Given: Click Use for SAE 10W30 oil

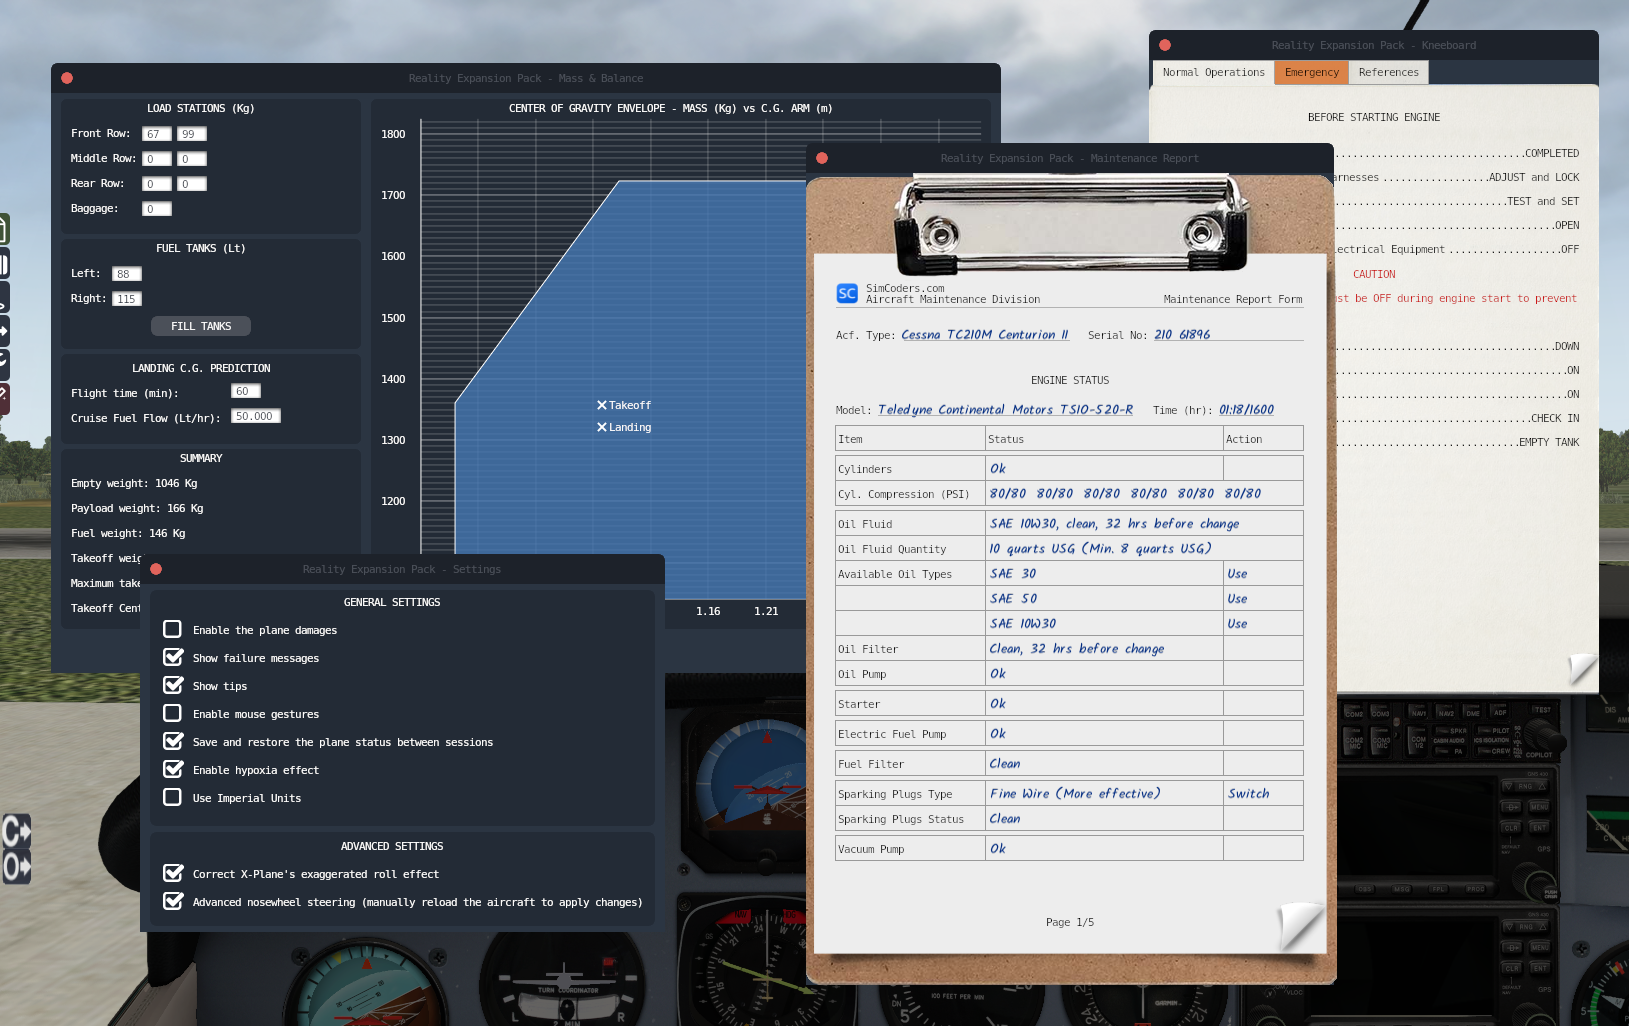Looking at the screenshot, I should click(1237, 624).
